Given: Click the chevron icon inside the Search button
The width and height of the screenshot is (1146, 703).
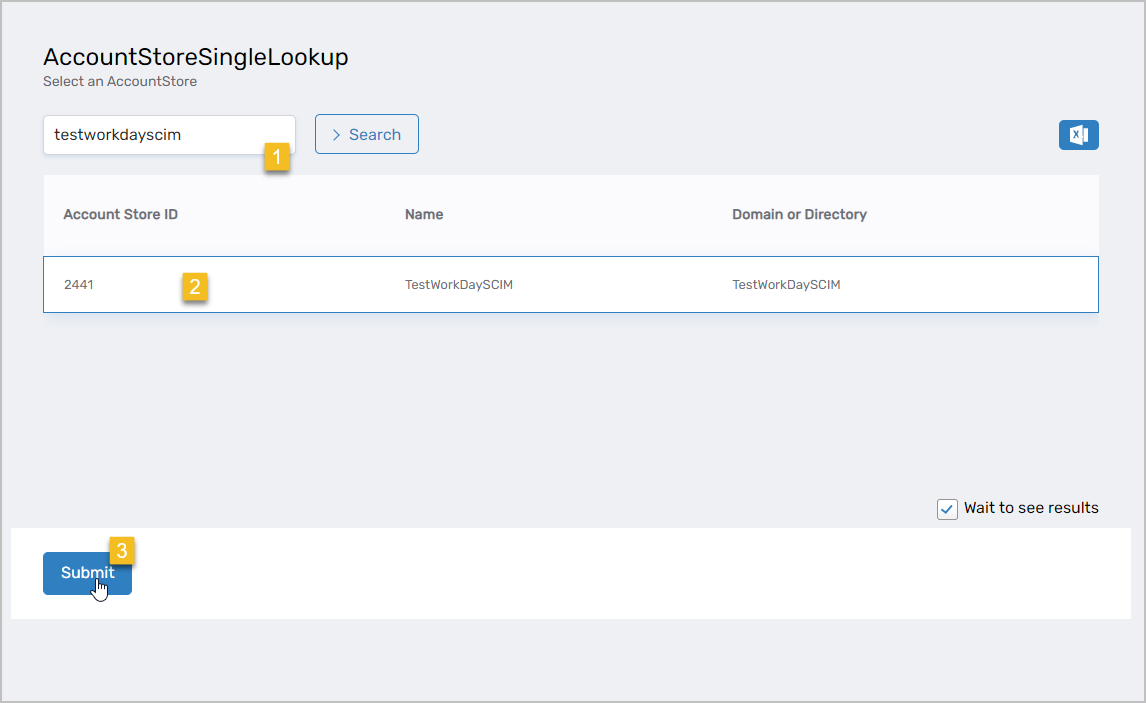Looking at the screenshot, I should pos(336,135).
